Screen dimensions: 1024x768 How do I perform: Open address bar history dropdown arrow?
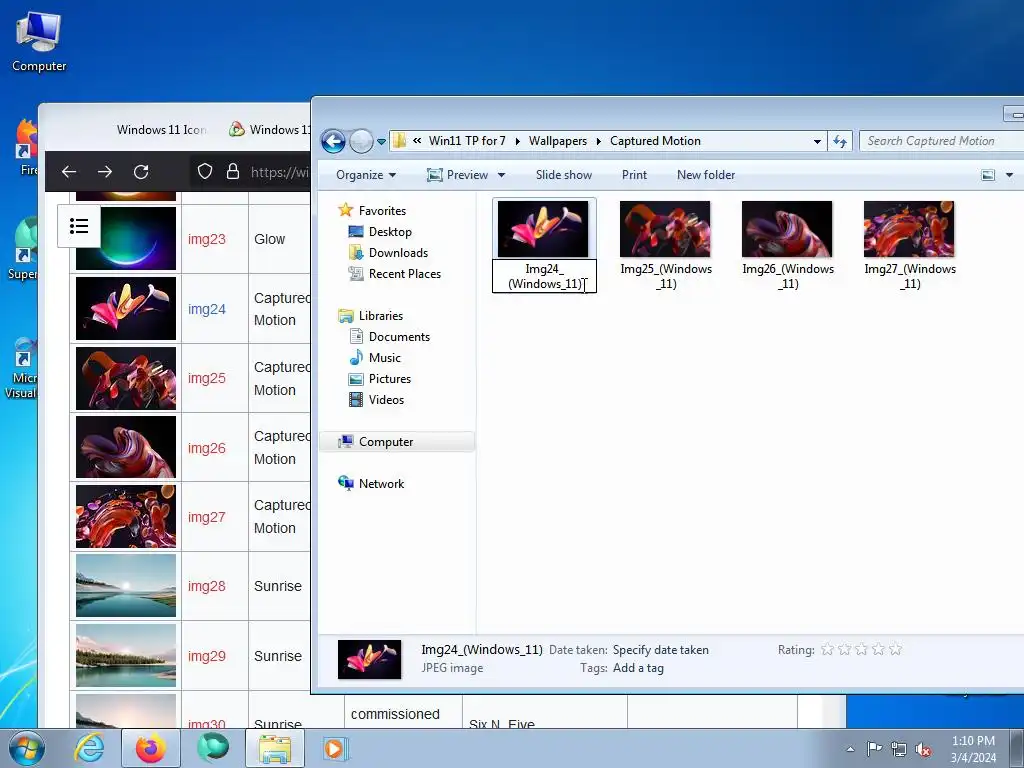817,142
